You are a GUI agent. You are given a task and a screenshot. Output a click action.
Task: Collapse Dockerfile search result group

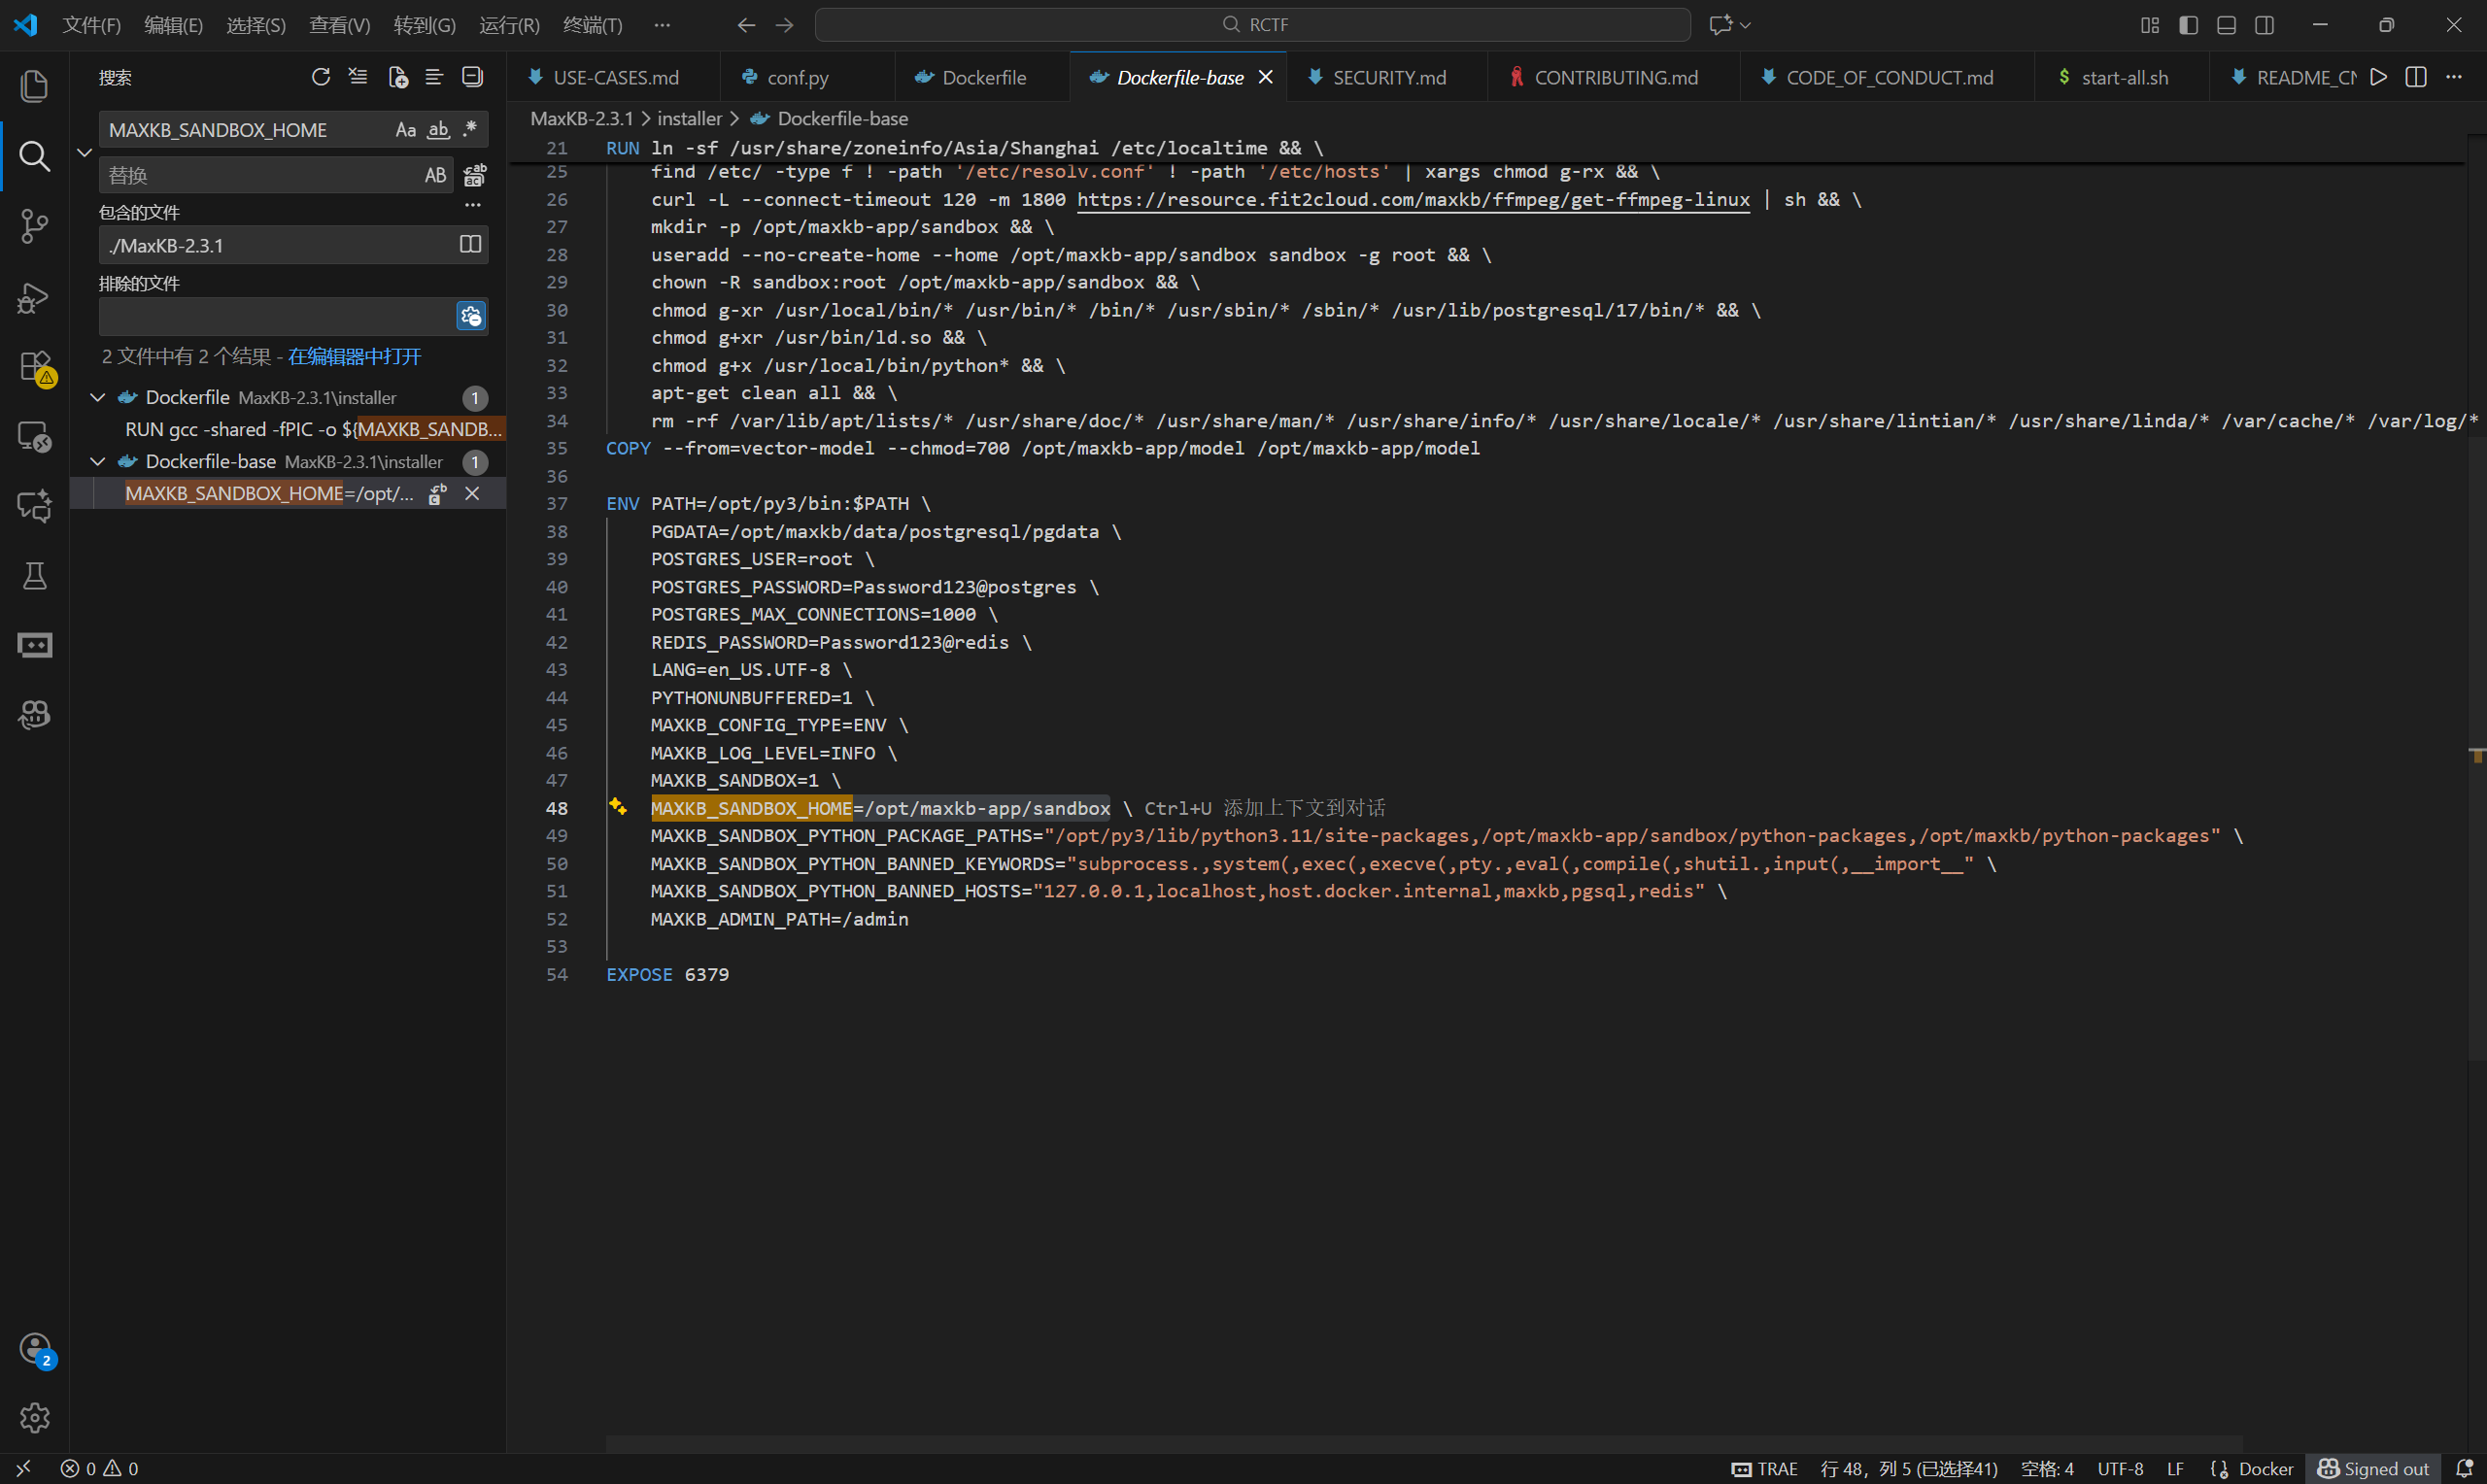pyautogui.click(x=98, y=397)
